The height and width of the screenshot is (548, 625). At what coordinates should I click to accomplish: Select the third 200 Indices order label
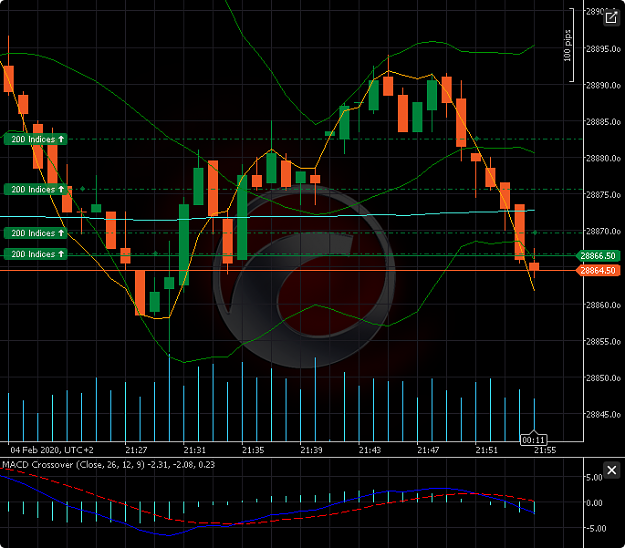35,233
